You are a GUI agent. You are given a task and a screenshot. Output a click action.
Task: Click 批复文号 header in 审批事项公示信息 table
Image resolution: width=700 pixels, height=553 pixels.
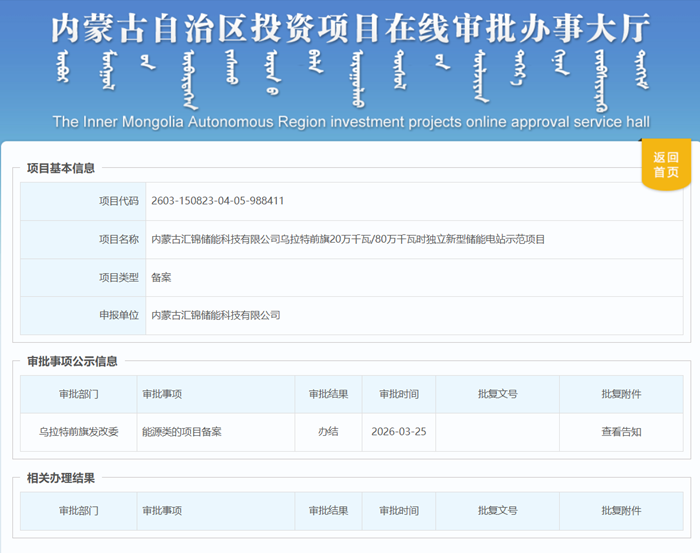pyautogui.click(x=497, y=394)
